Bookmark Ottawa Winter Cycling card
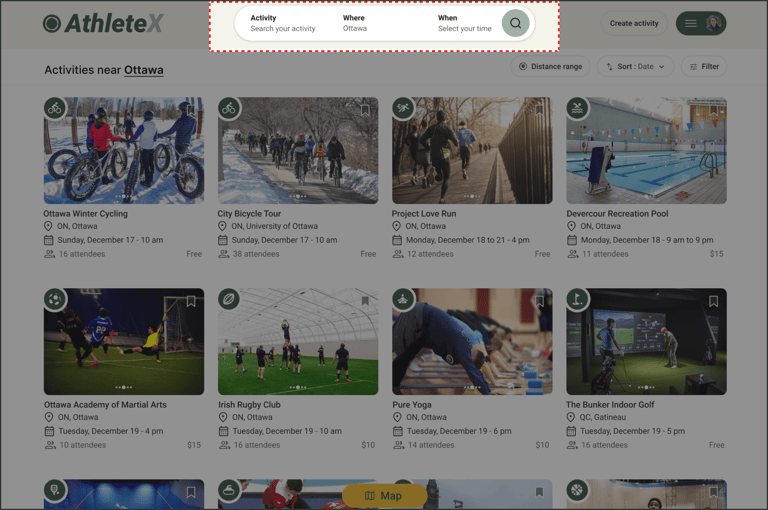This screenshot has width=768, height=510. [191, 110]
